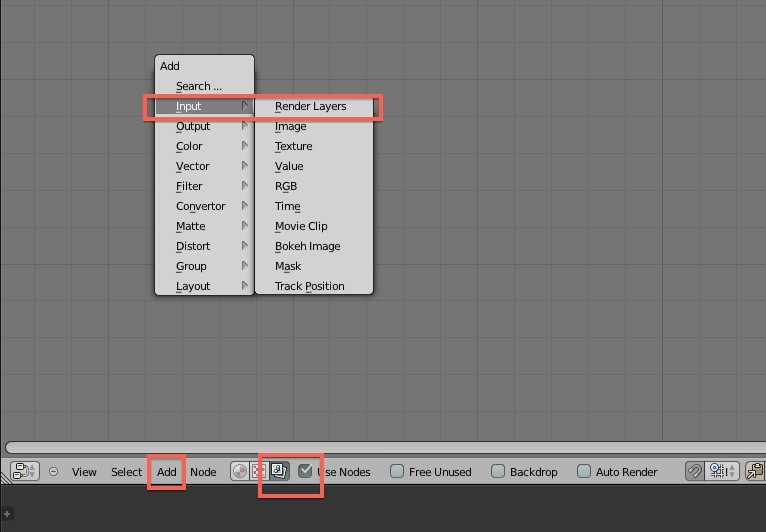Open the editor type selector icon
Screen dimensions: 766x532
click(24, 471)
